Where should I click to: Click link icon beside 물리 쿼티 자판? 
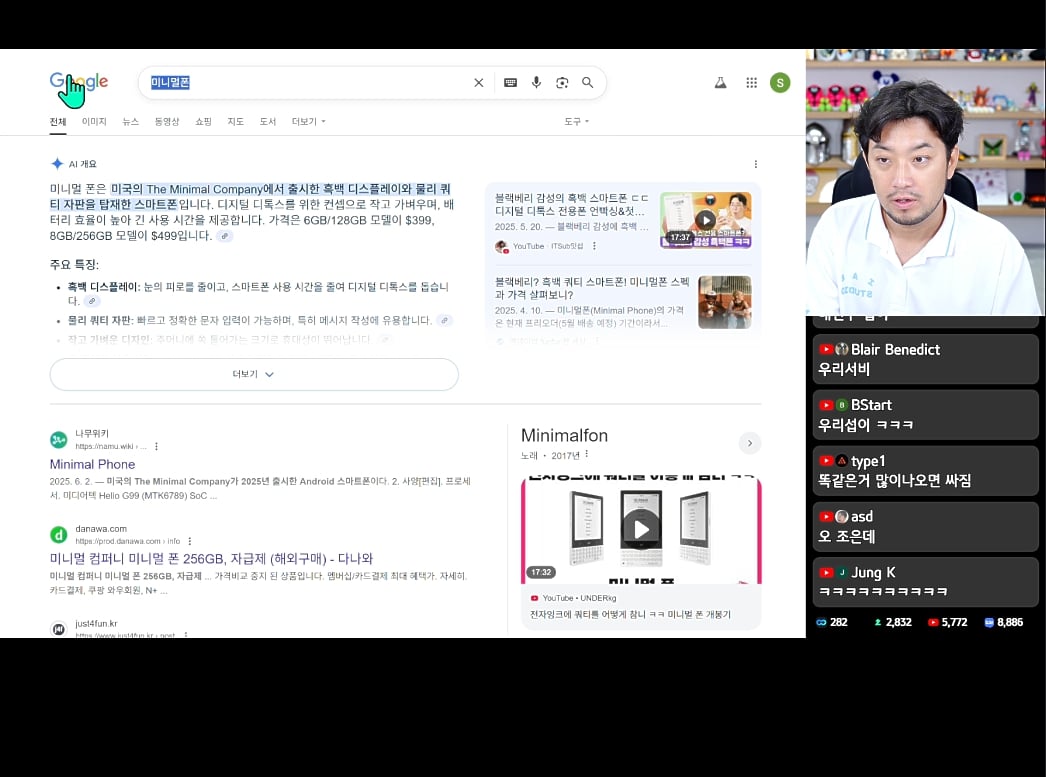coord(444,321)
